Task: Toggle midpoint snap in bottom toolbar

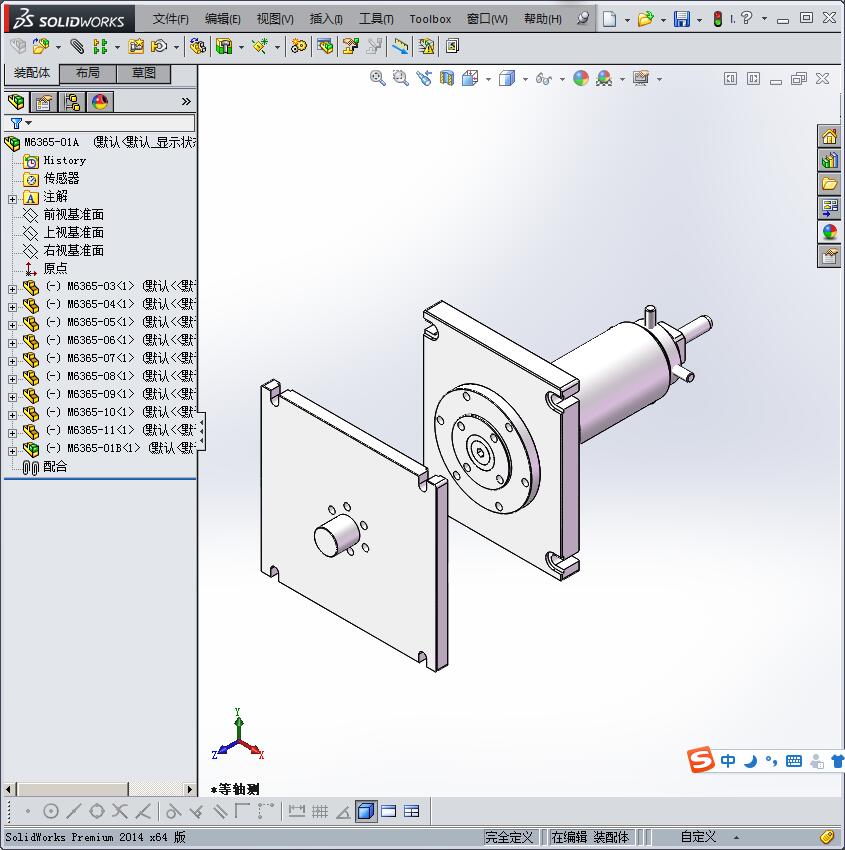Action: 74,811
